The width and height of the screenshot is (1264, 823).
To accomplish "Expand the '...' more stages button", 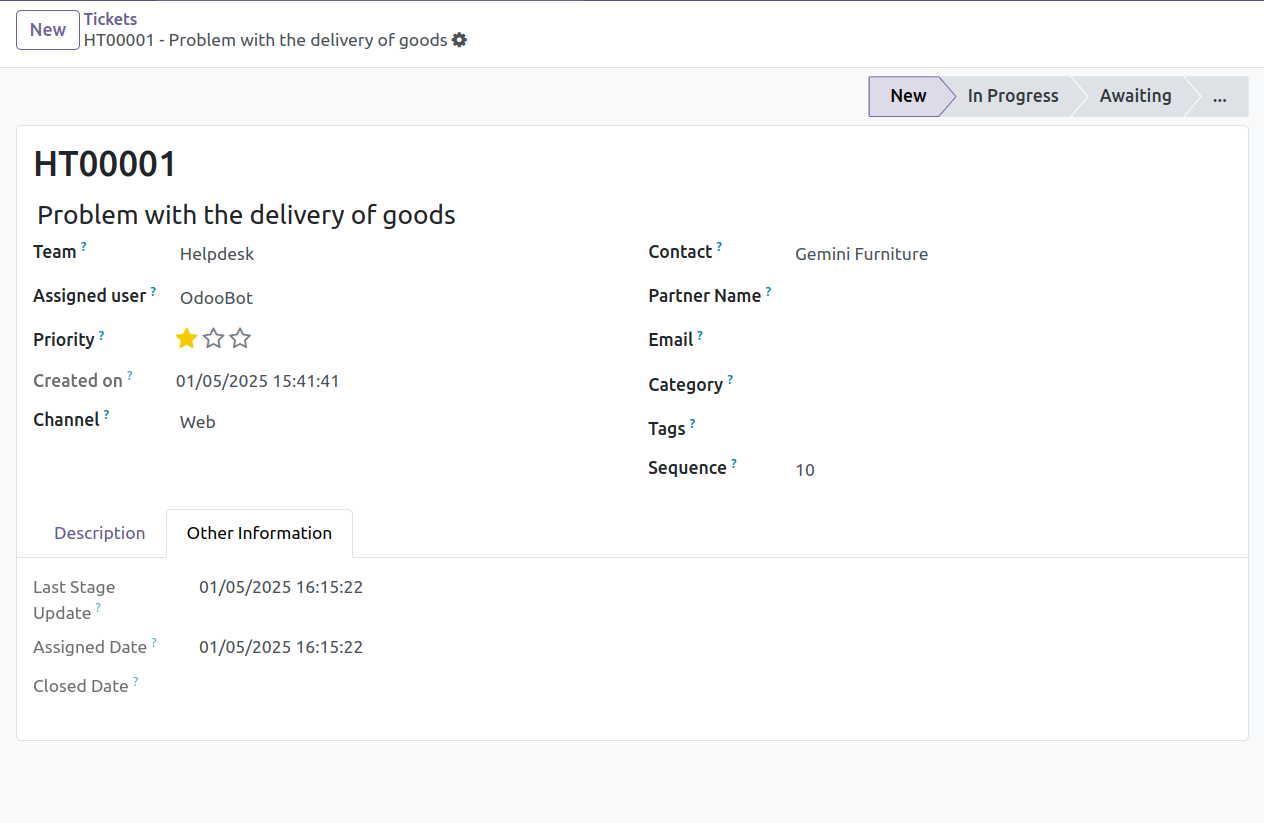I will coord(1219,96).
